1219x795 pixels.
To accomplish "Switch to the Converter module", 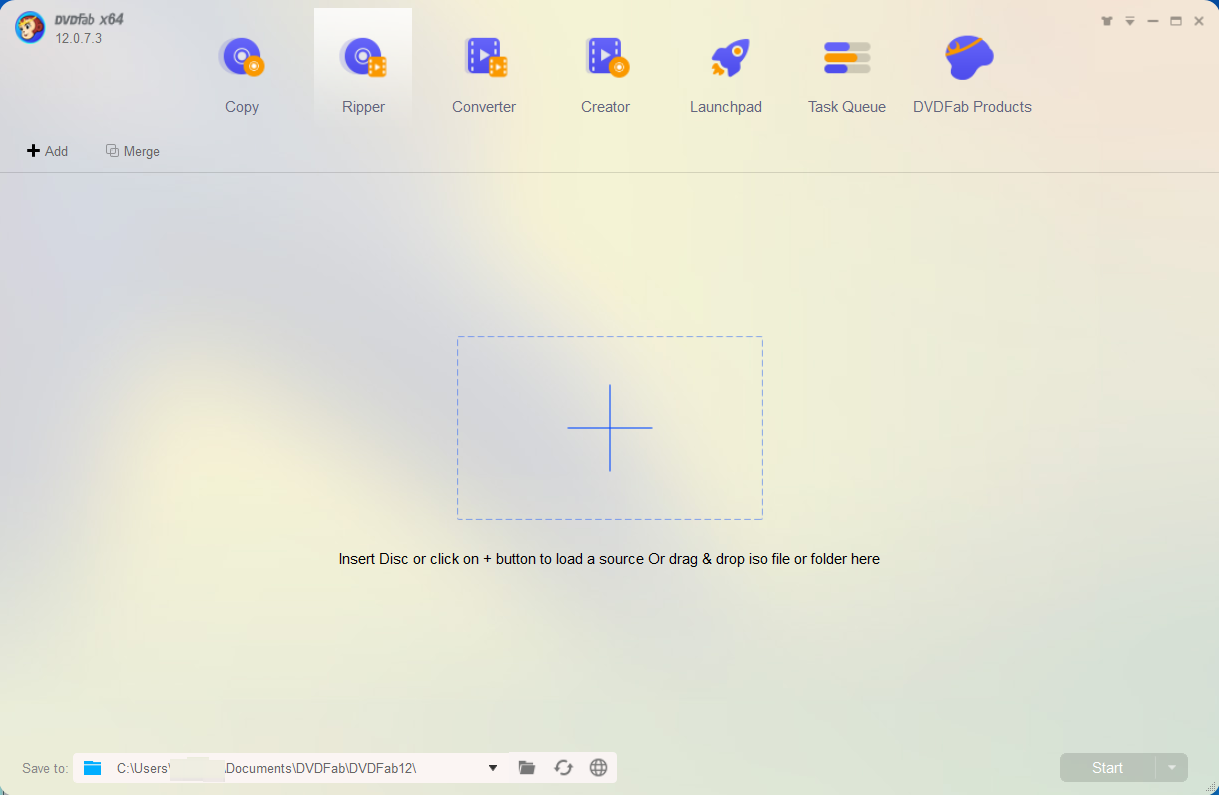I will pos(484,70).
